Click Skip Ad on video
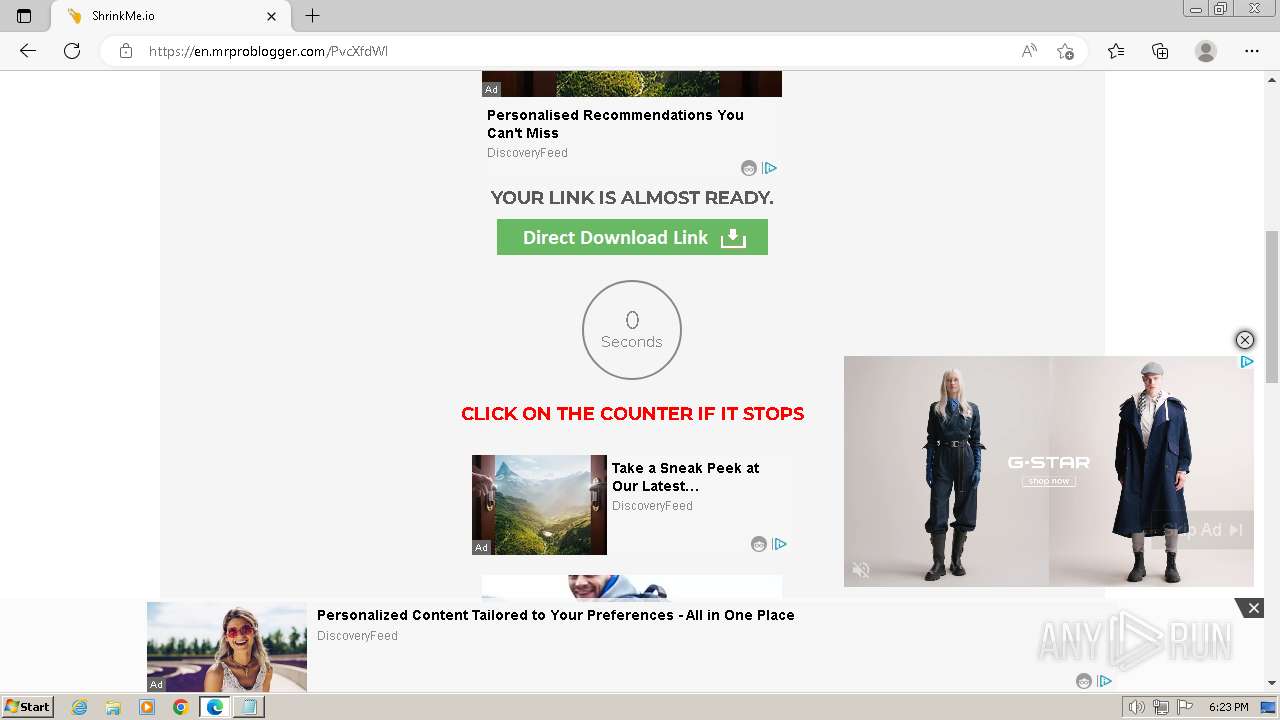1280x720 pixels. [x=1202, y=530]
